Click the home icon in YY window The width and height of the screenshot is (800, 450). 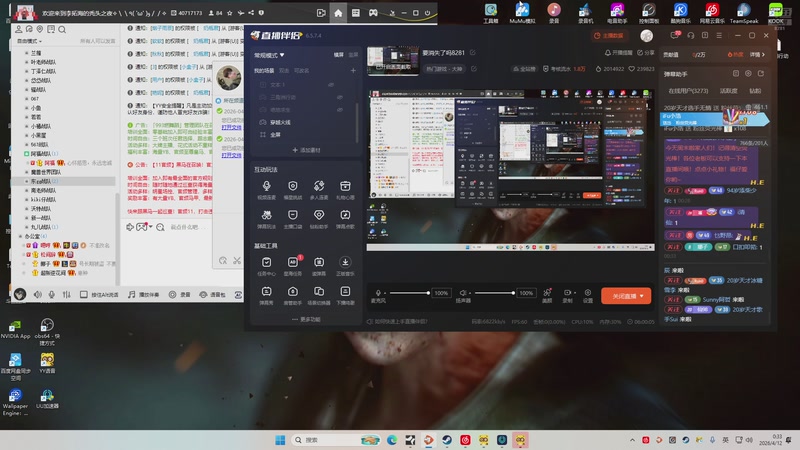pos(338,13)
